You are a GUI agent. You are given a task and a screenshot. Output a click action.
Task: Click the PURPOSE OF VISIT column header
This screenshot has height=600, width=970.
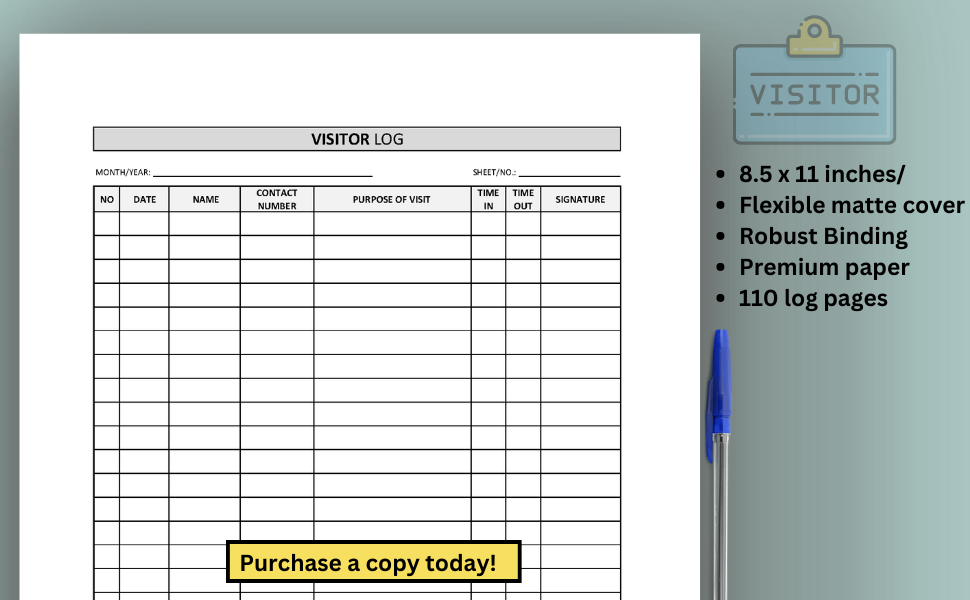coord(393,199)
